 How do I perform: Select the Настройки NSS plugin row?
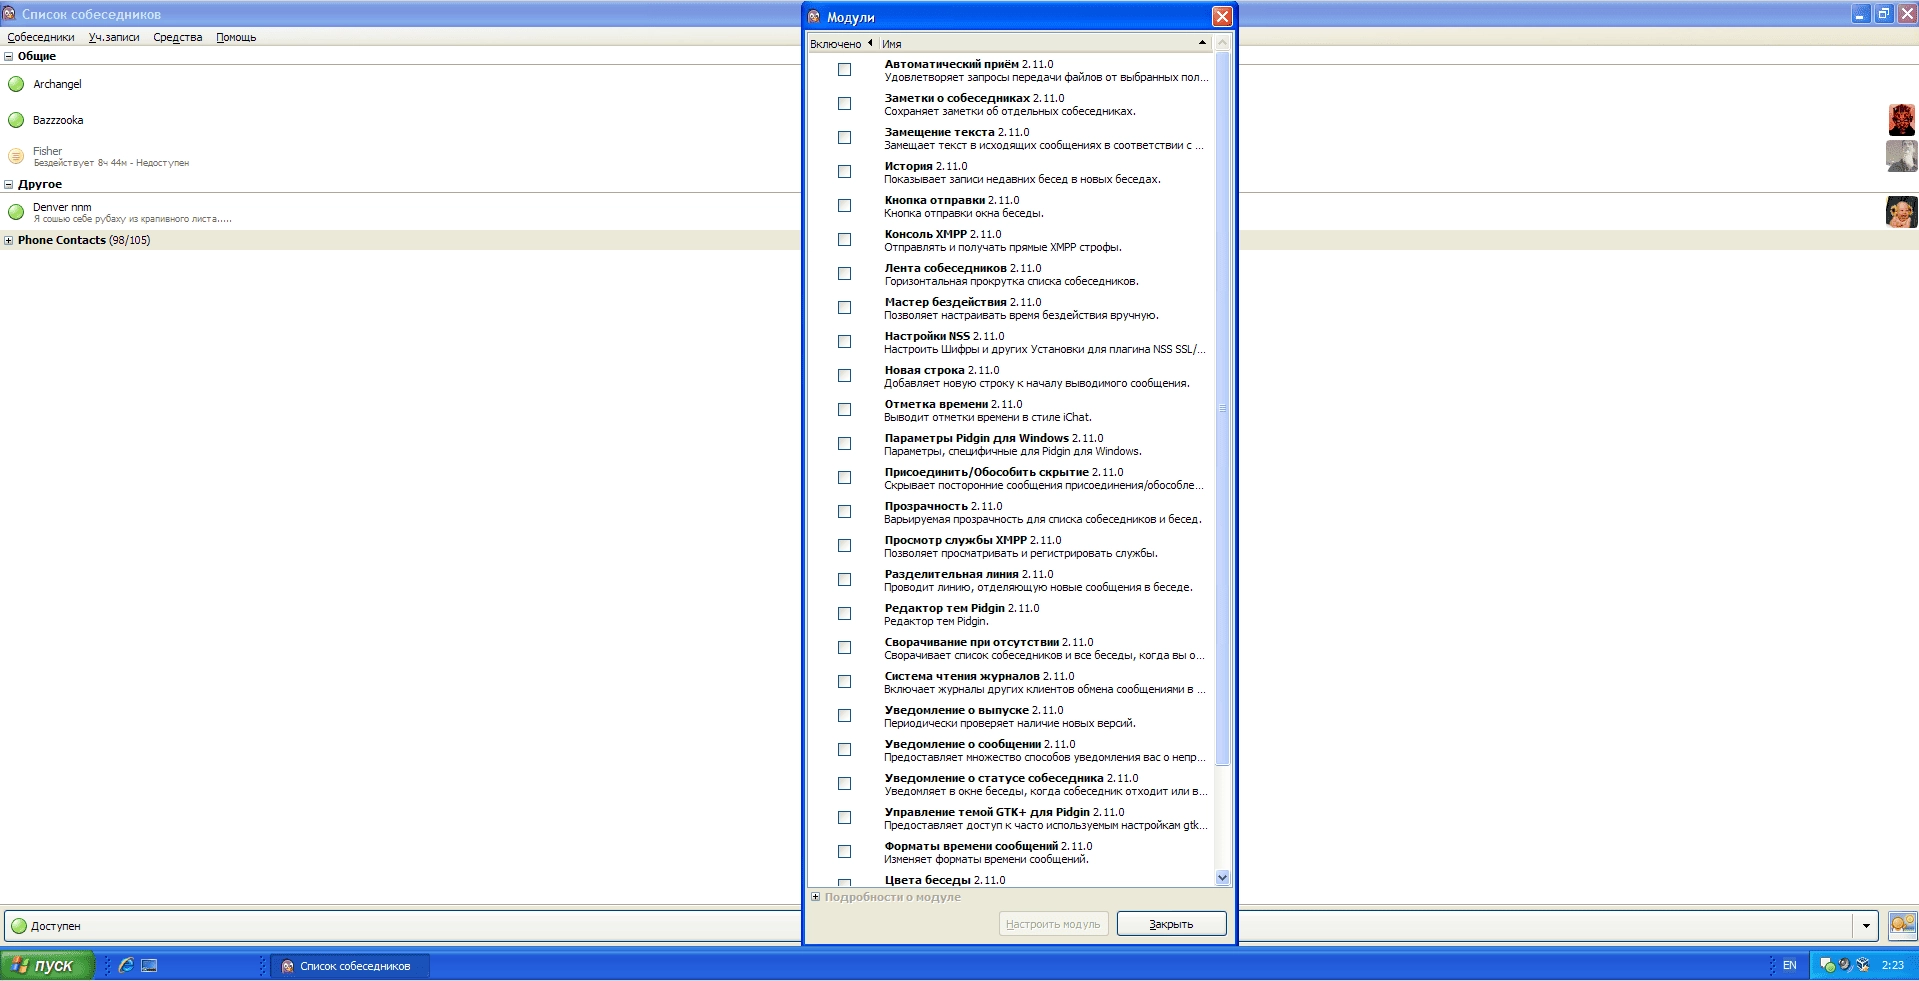click(1010, 342)
